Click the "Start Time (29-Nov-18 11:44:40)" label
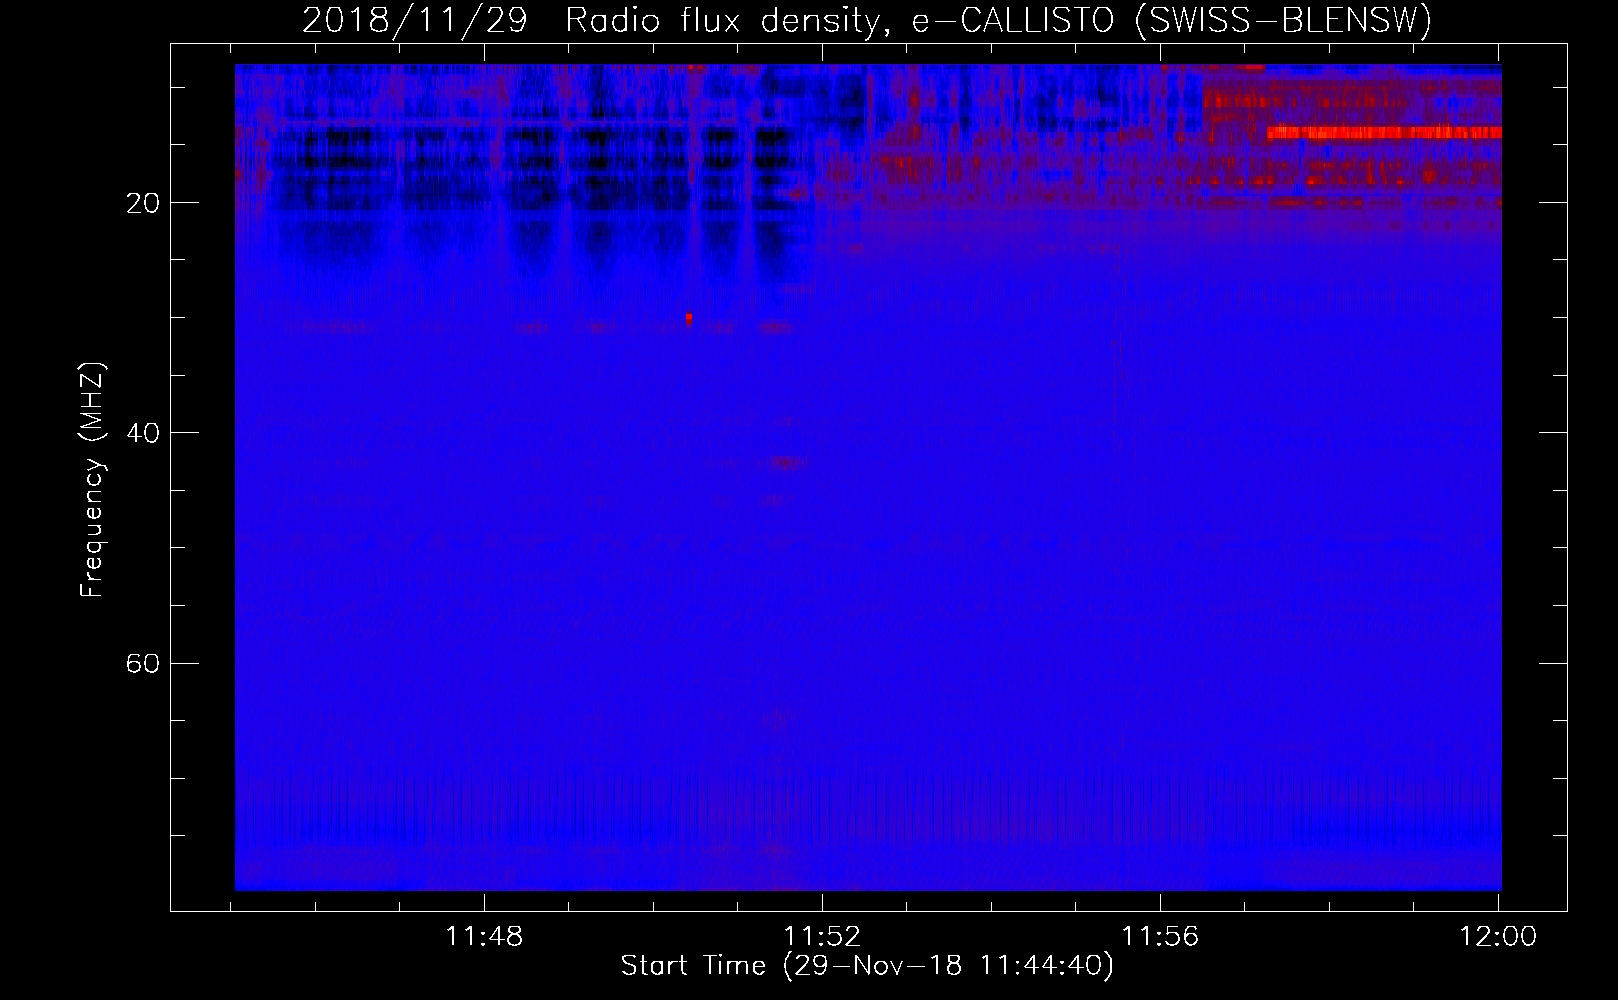The height and width of the screenshot is (1000, 1618). (x=867, y=966)
